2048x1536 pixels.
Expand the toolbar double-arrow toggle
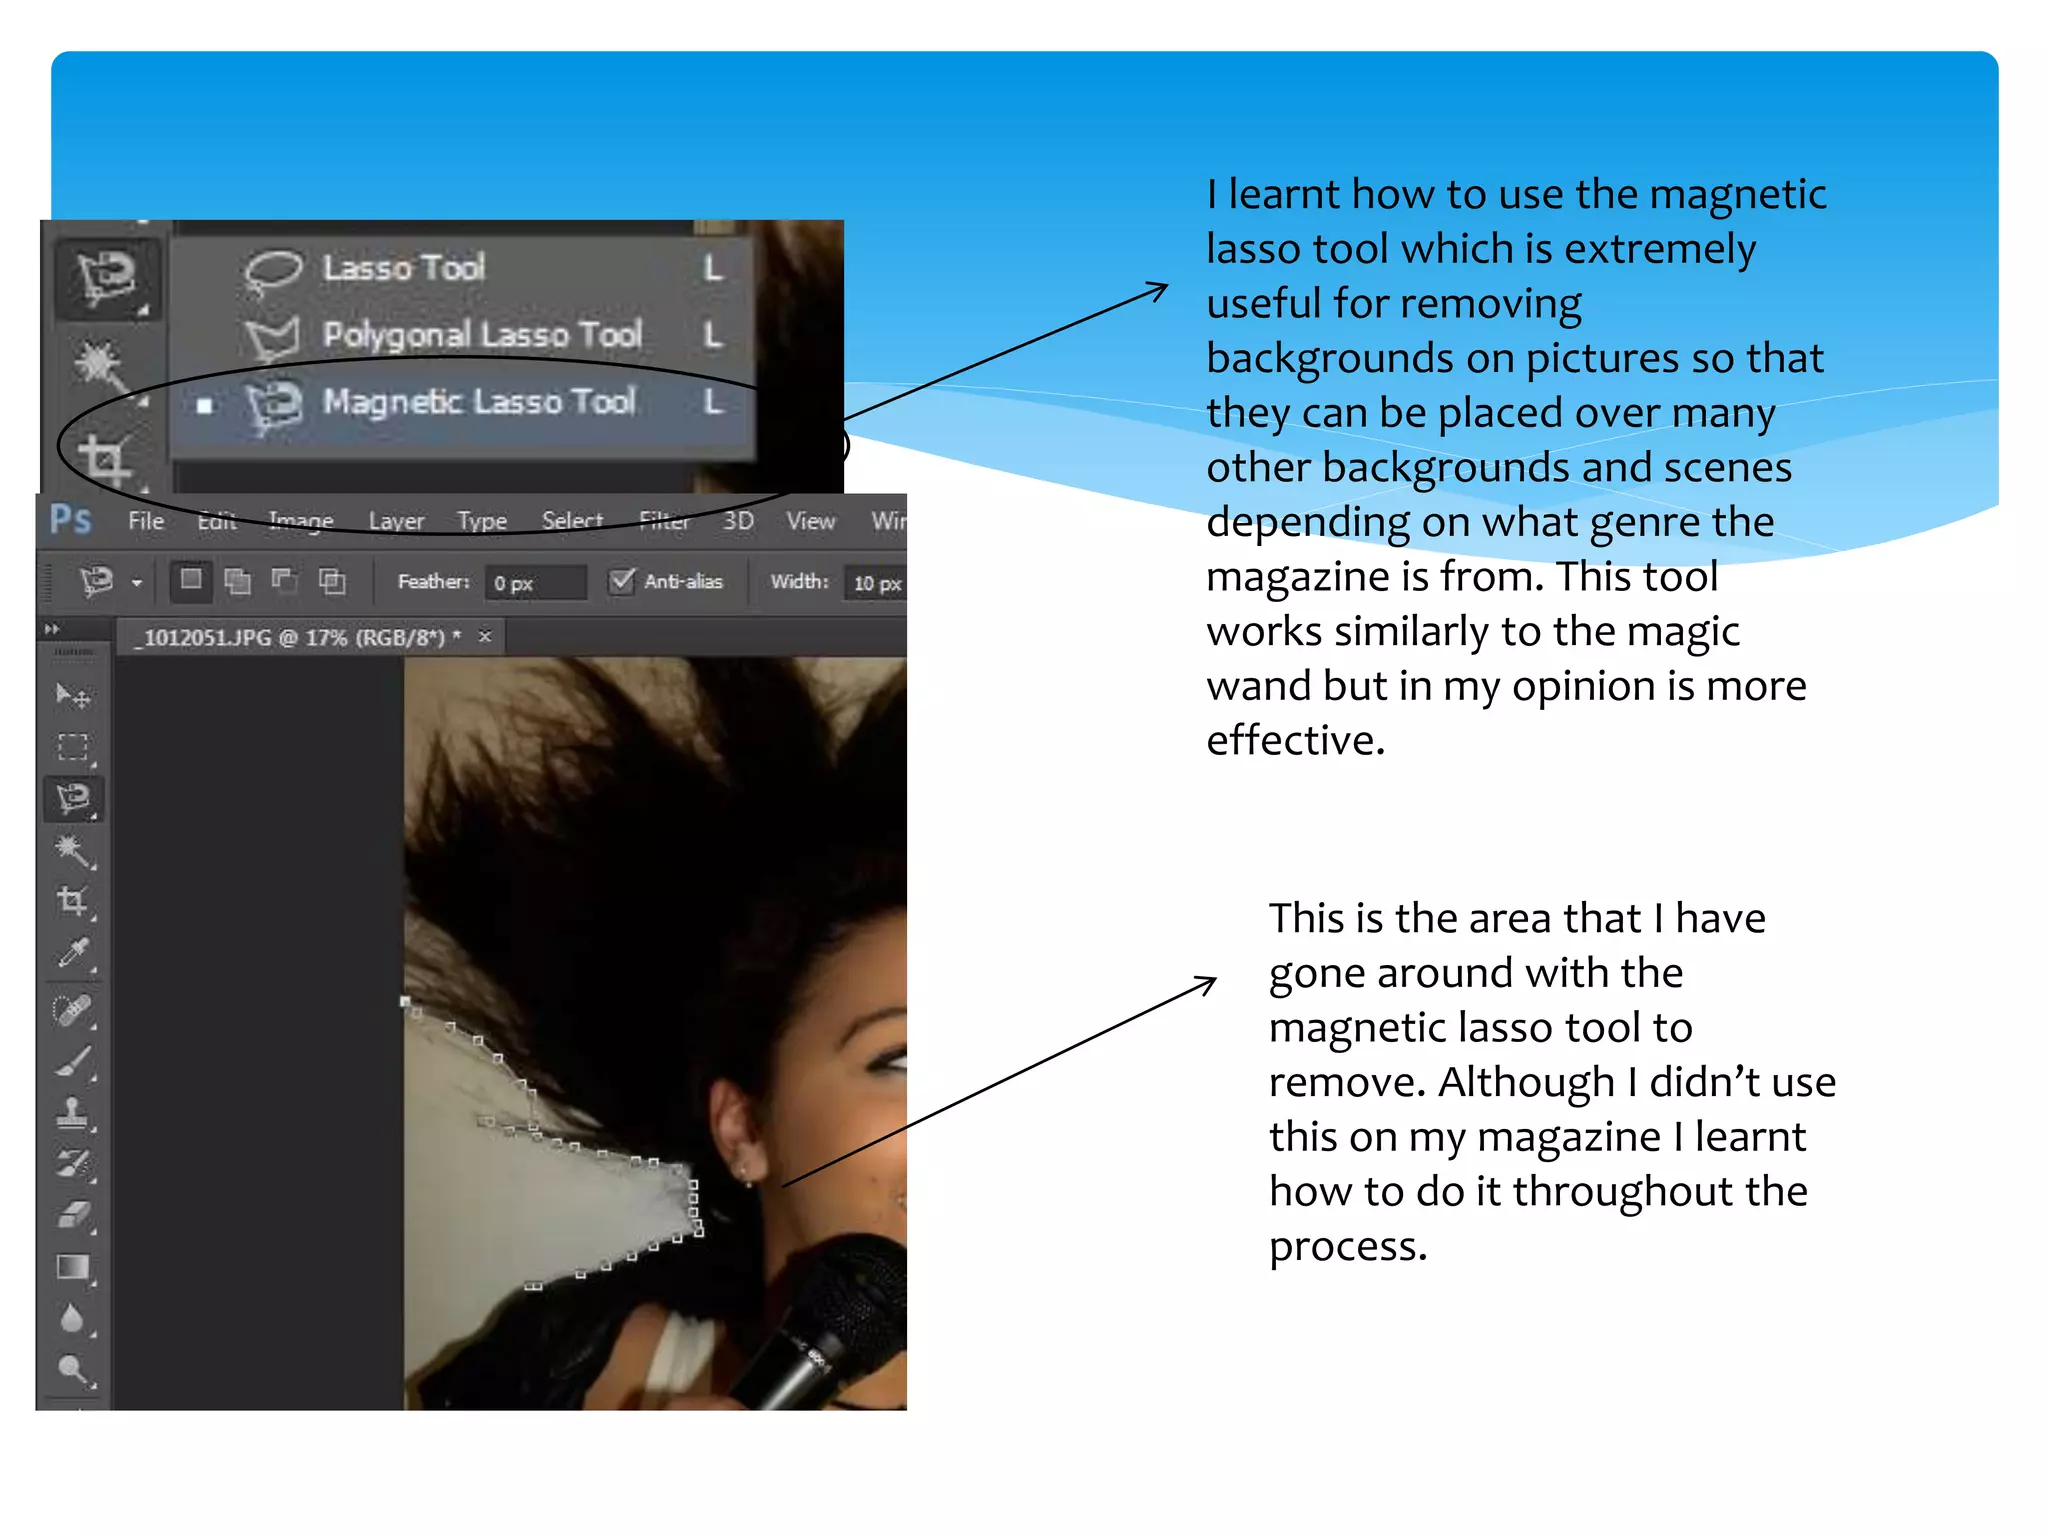click(52, 629)
